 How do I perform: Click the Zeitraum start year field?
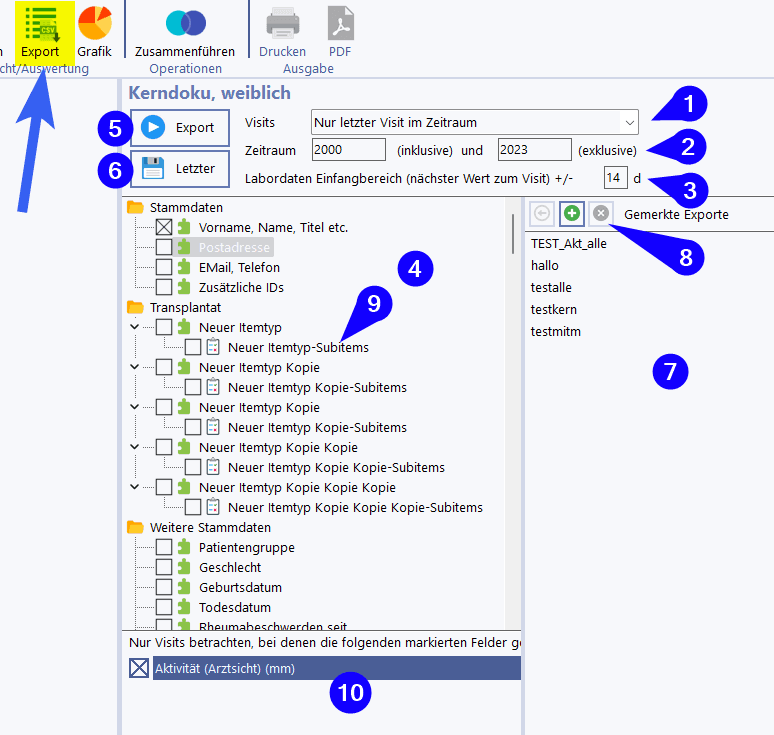point(348,150)
